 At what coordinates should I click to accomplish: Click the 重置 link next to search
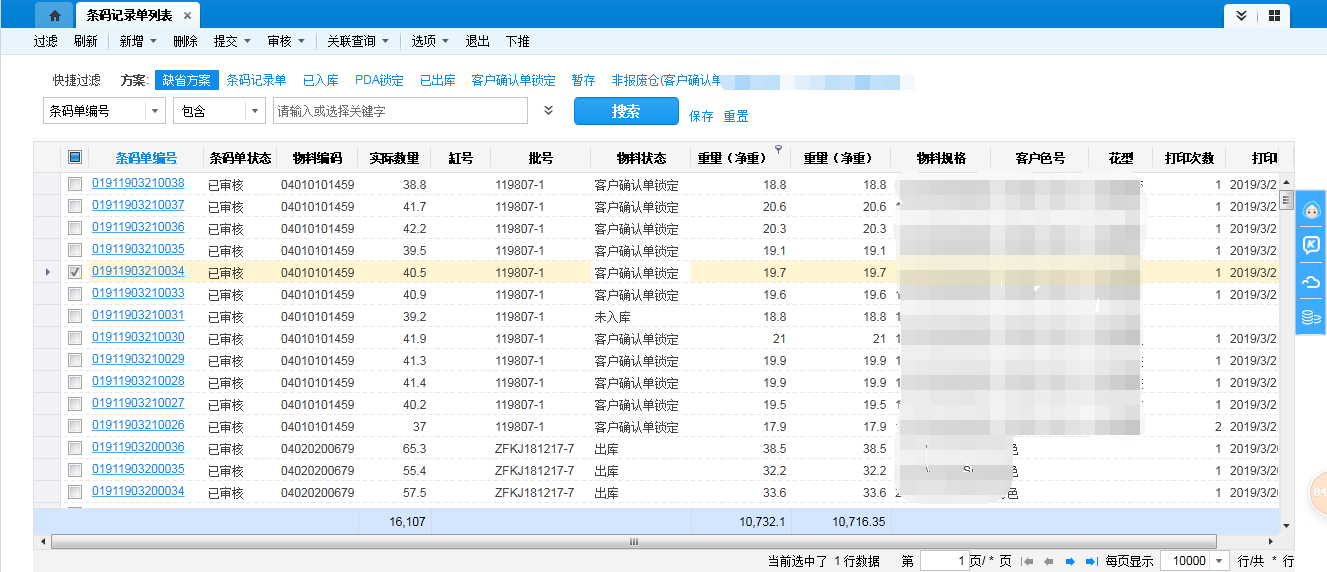tap(736, 116)
